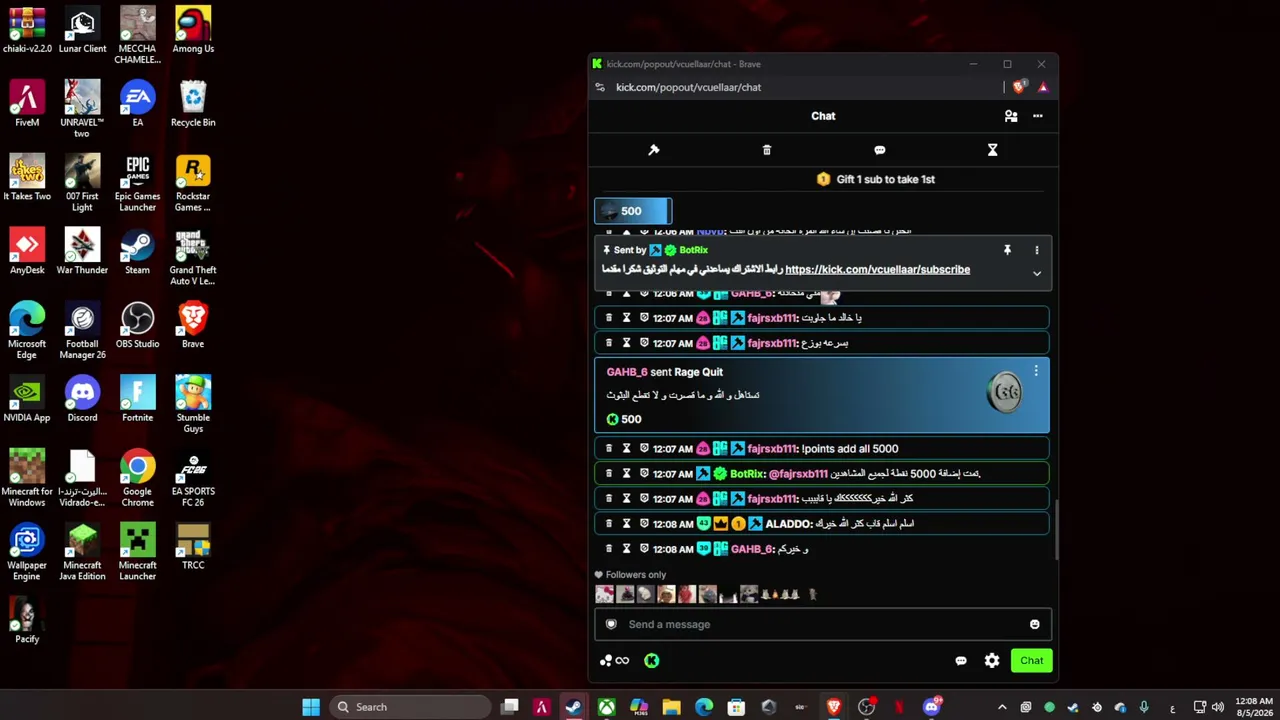Screen dimensions: 1280x720
Task: Open the 500 gift badge above chat
Action: click(x=633, y=211)
